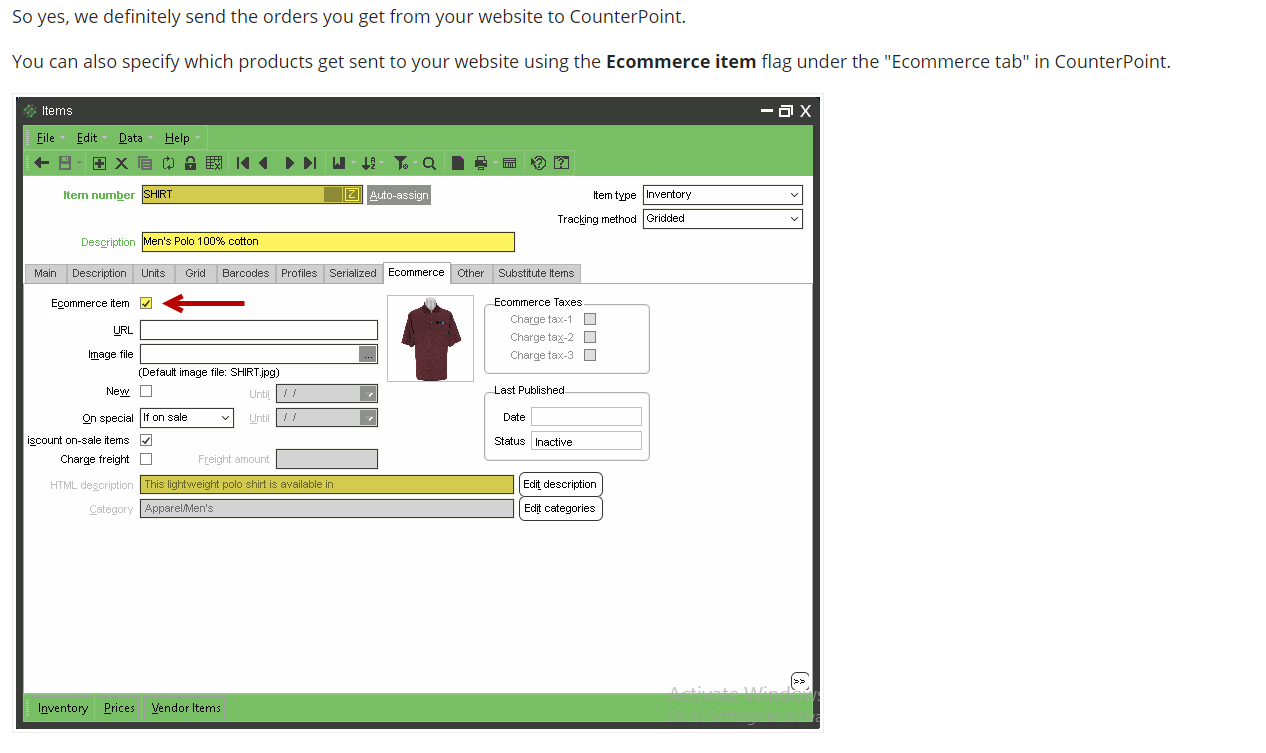Switch to the Main tab

pyautogui.click(x=45, y=273)
